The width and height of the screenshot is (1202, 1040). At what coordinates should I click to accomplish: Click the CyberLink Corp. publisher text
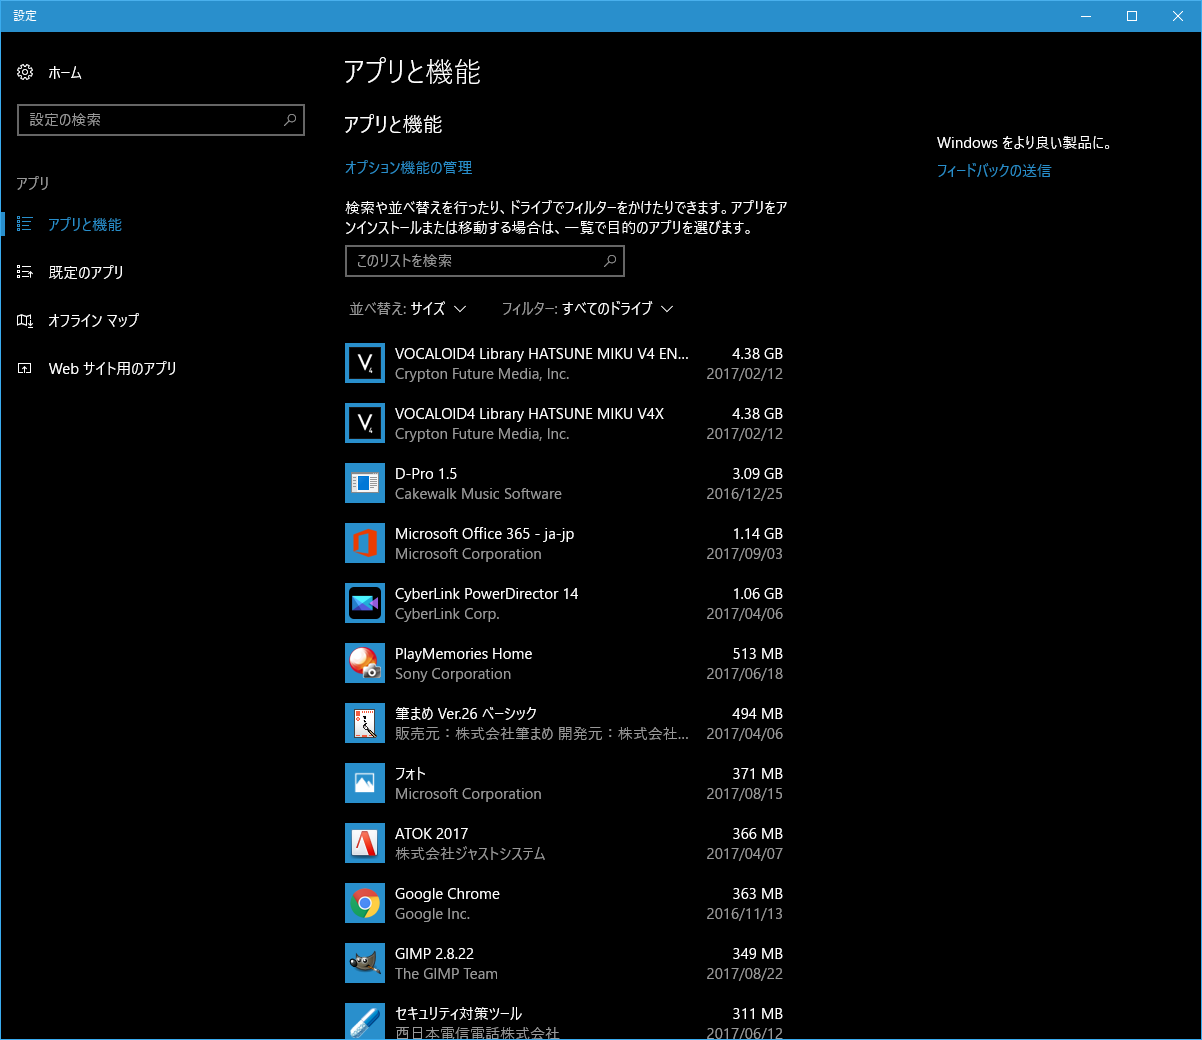pyautogui.click(x=447, y=614)
